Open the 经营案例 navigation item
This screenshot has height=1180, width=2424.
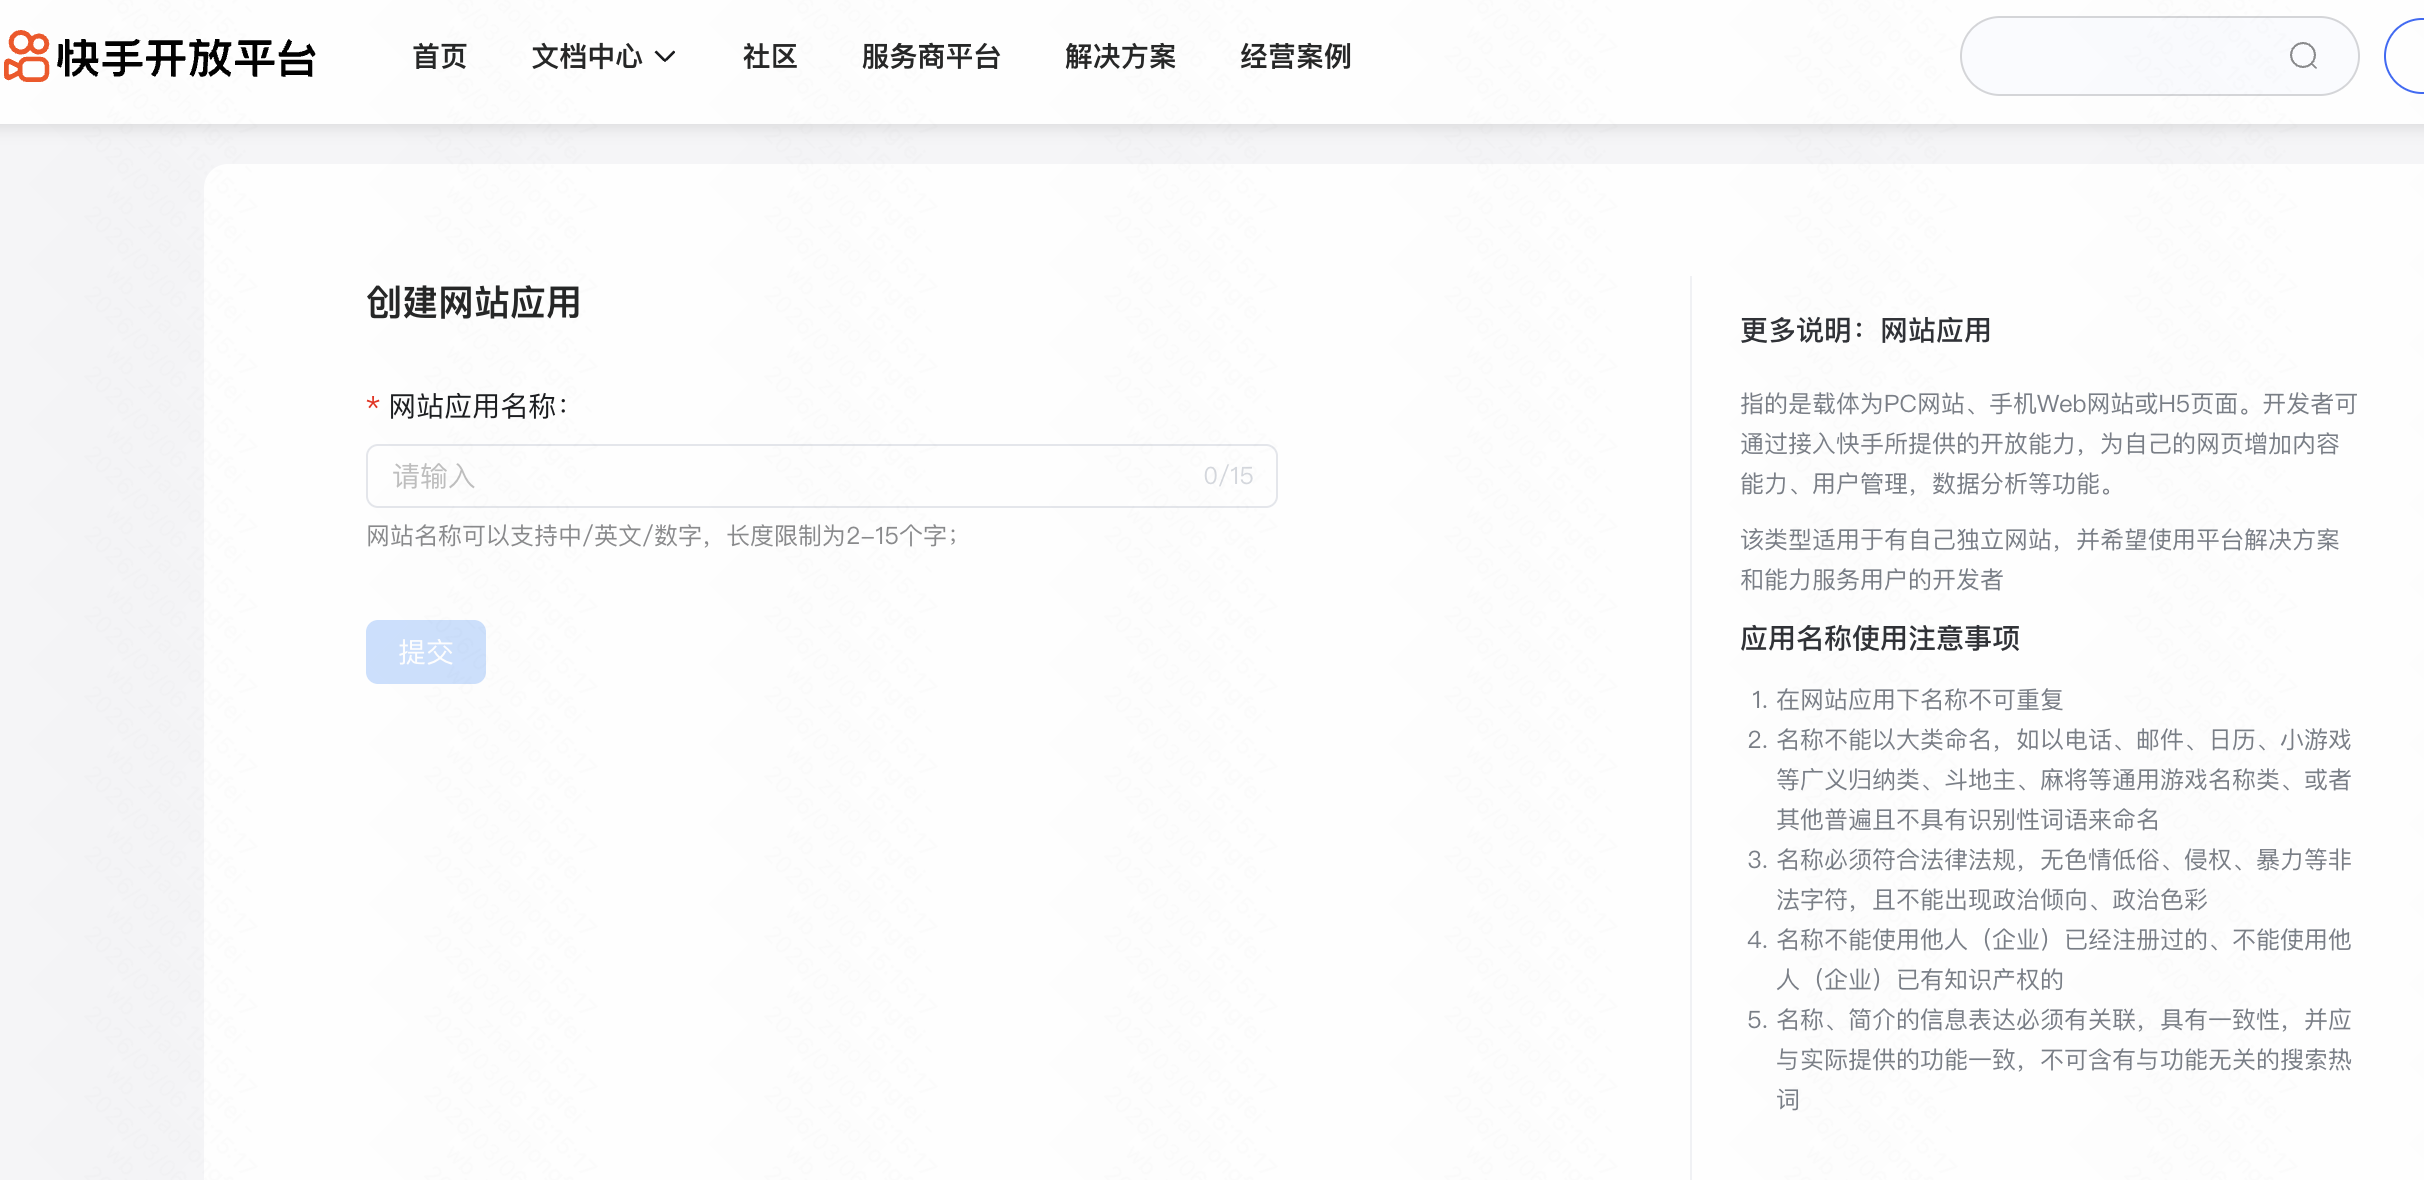[1296, 57]
